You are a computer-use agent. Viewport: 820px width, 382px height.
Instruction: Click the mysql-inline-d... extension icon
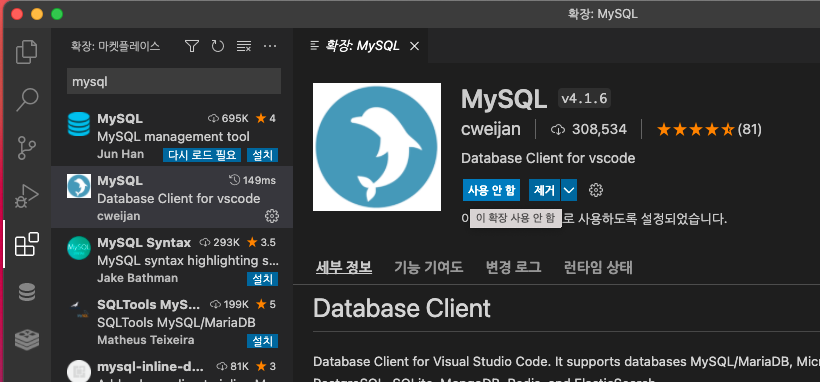click(79, 370)
